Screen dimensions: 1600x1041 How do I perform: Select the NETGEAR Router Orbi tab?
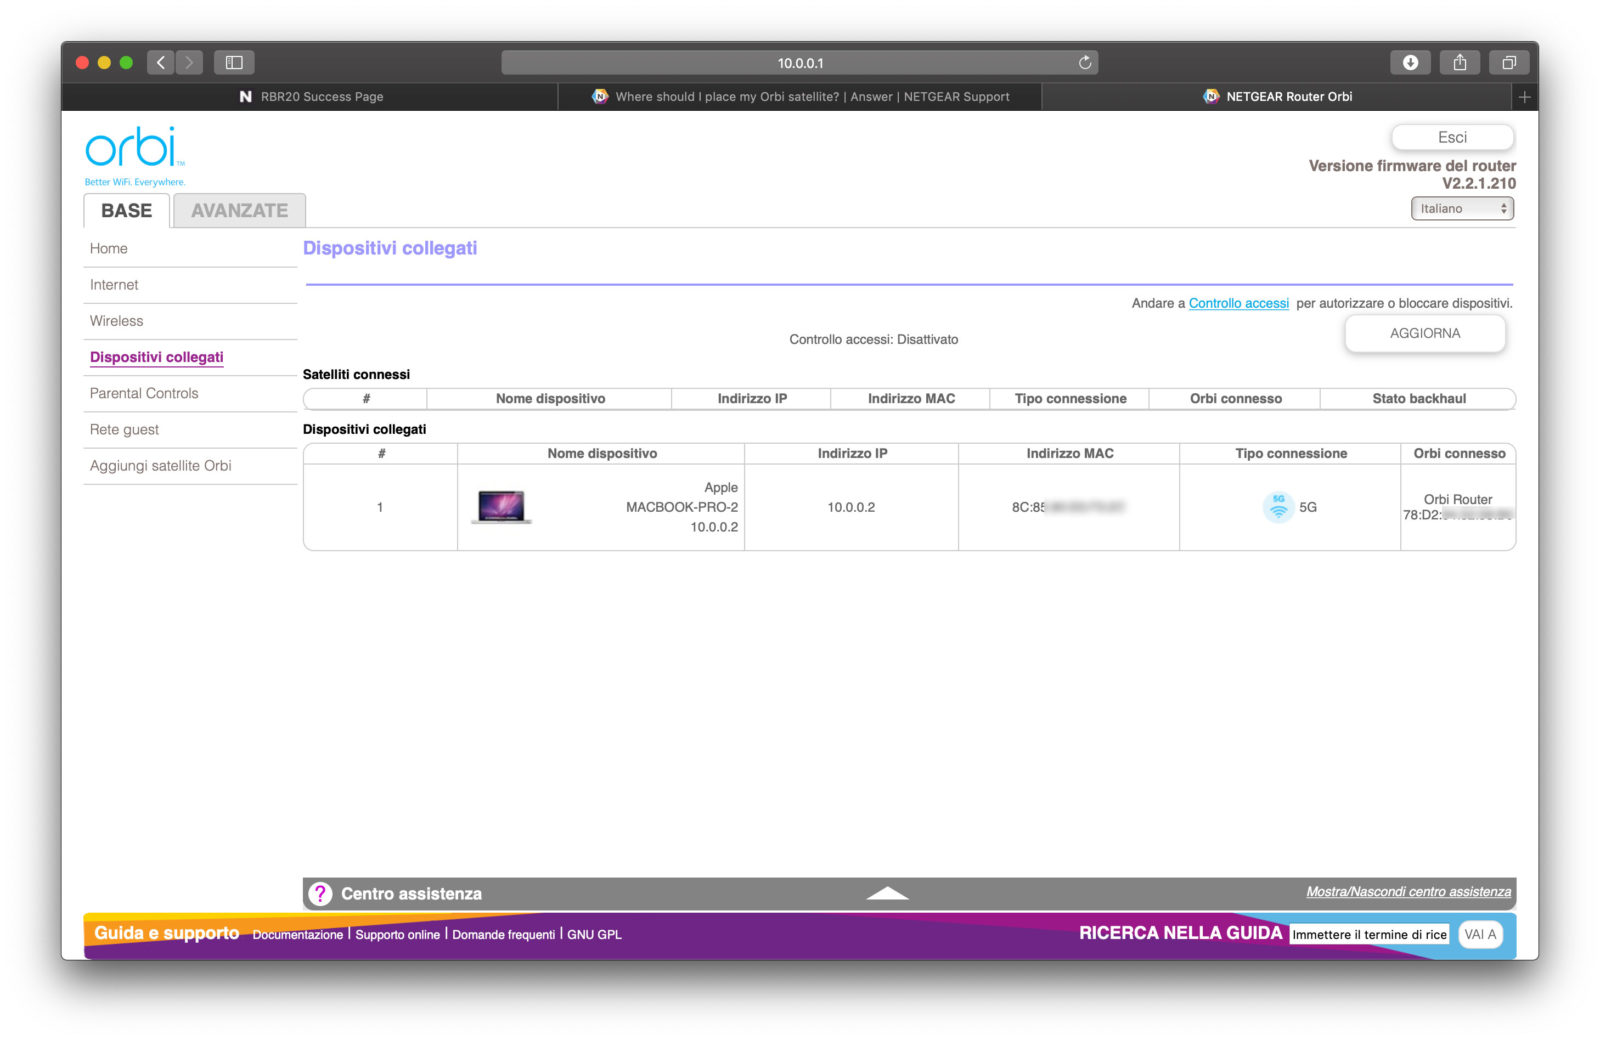[1278, 97]
